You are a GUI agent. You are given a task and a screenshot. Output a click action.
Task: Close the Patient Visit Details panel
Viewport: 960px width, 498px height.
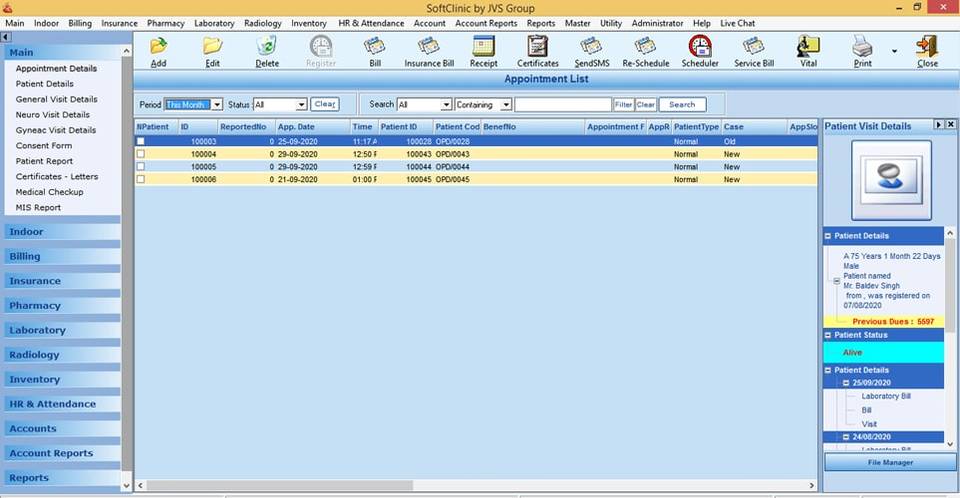pos(951,124)
